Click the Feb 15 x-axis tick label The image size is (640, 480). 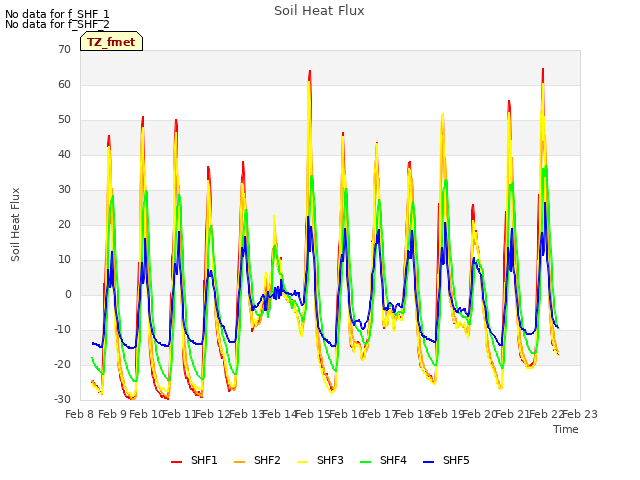pyautogui.click(x=313, y=414)
